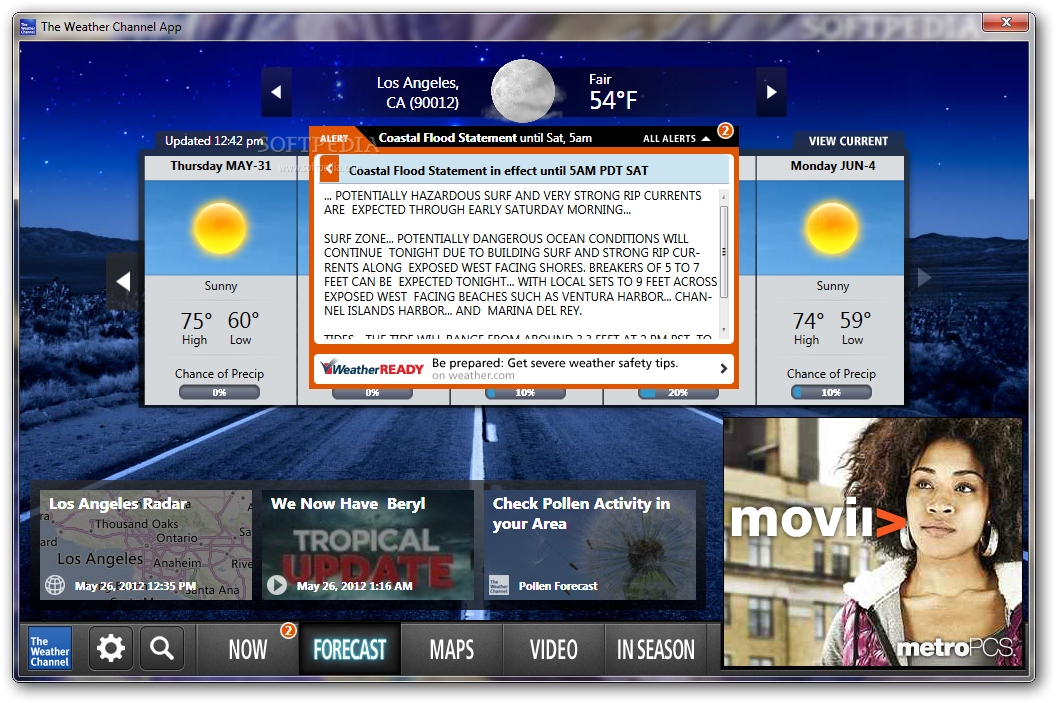This screenshot has height=703, width=1056.
Task: Open Check Pollen Activity in your Area tile
Action: (590, 545)
